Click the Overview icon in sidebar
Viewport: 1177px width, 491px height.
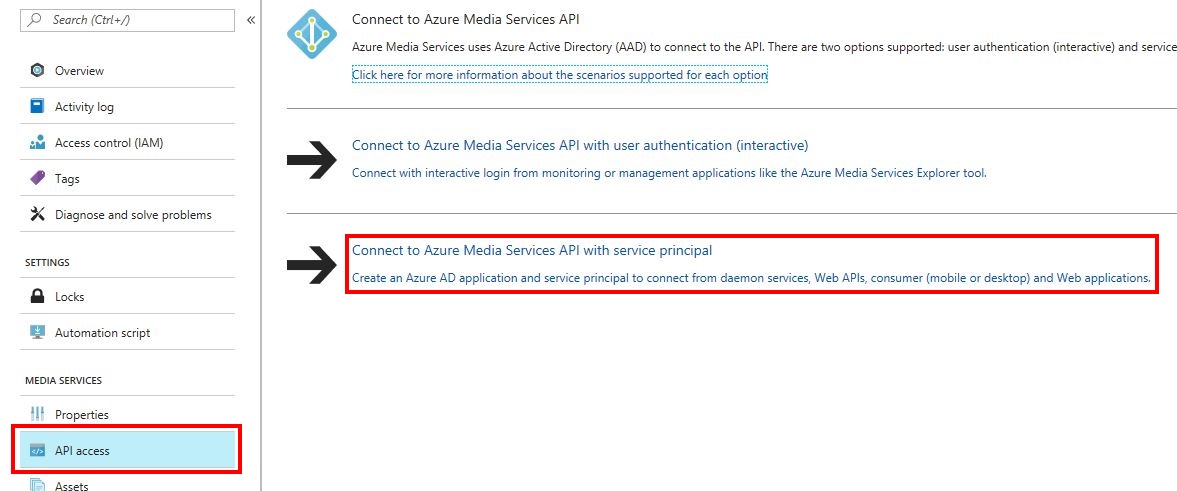(37, 71)
